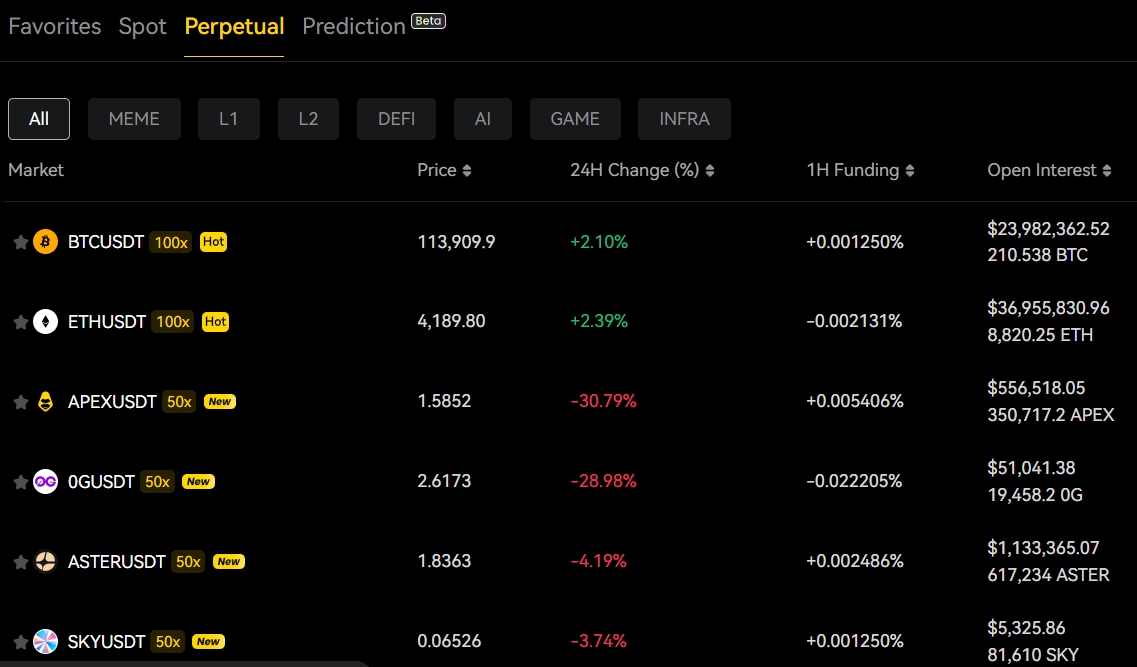Sort by 24H Change percentage
Image resolution: width=1137 pixels, height=667 pixels.
(643, 170)
